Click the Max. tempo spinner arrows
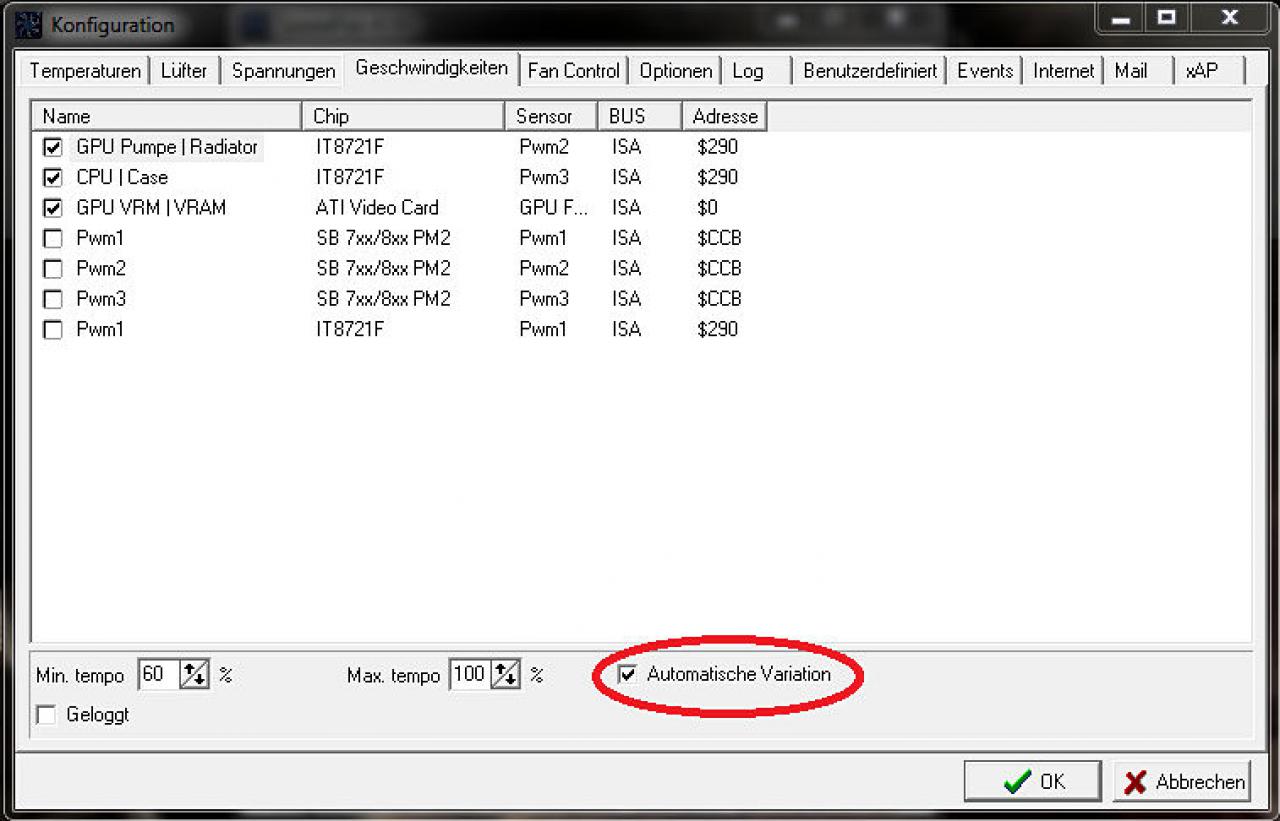The height and width of the screenshot is (821, 1280). point(506,675)
